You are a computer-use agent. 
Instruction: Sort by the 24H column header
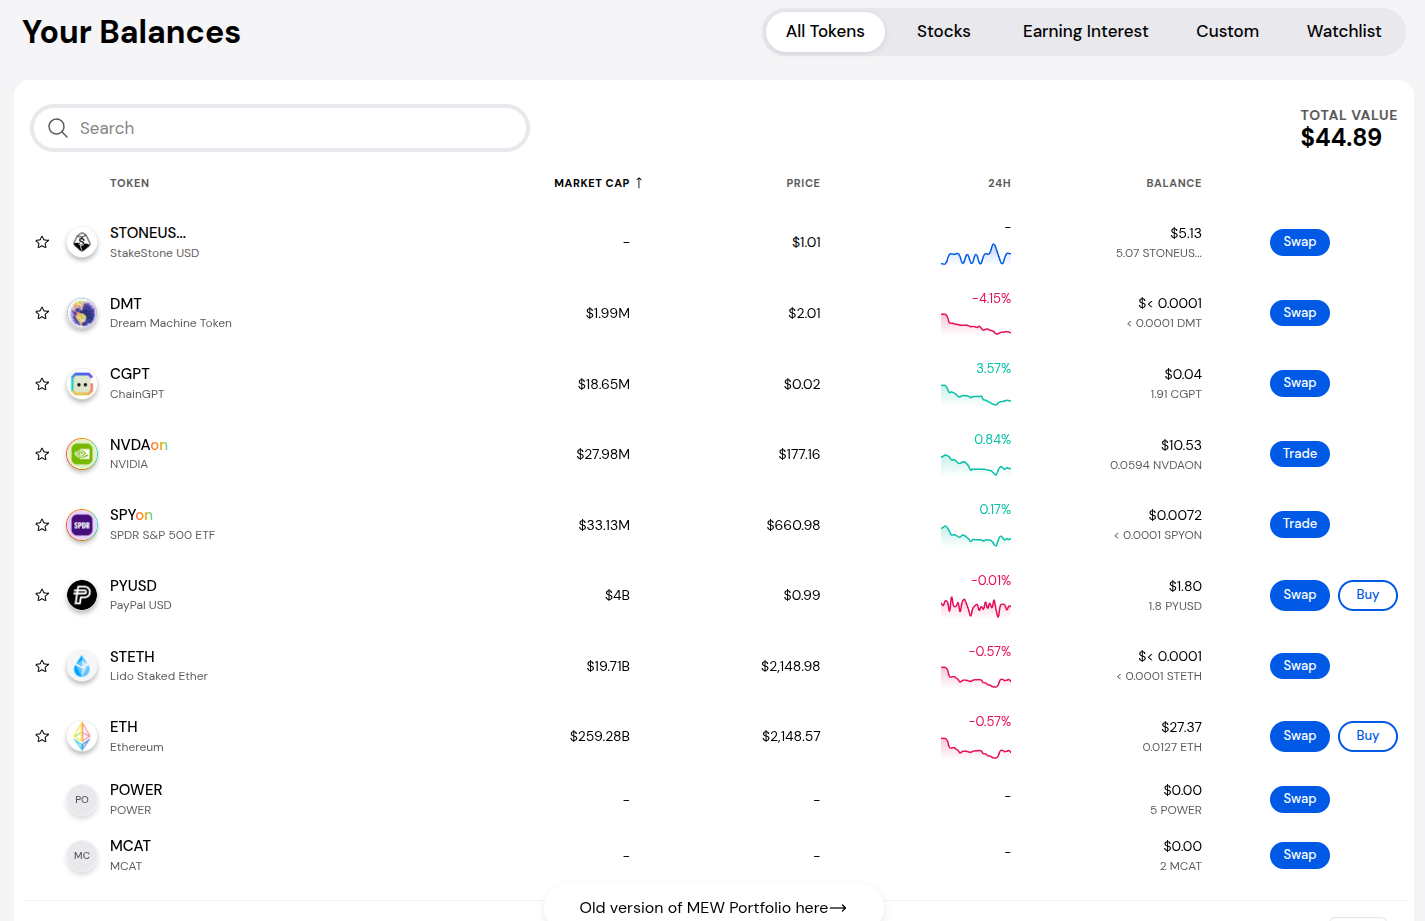tap(1000, 183)
